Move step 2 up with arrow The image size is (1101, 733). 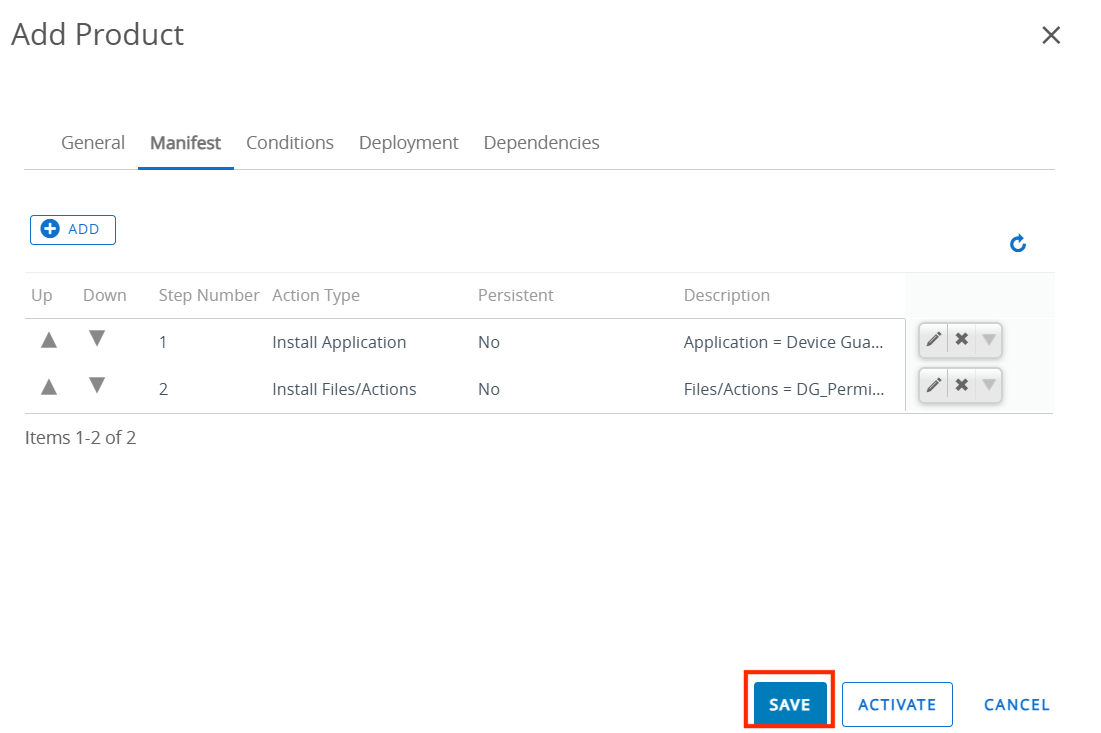48,387
